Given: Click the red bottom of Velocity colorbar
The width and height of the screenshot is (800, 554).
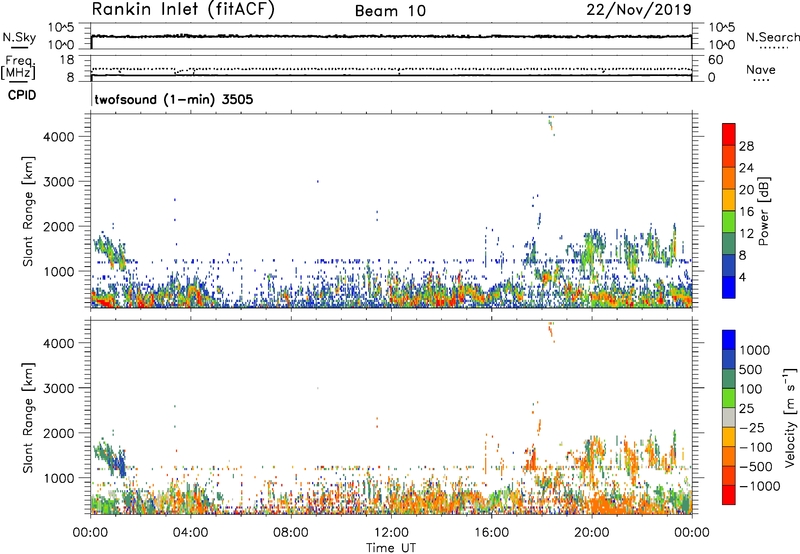Looking at the screenshot, I should (729, 495).
